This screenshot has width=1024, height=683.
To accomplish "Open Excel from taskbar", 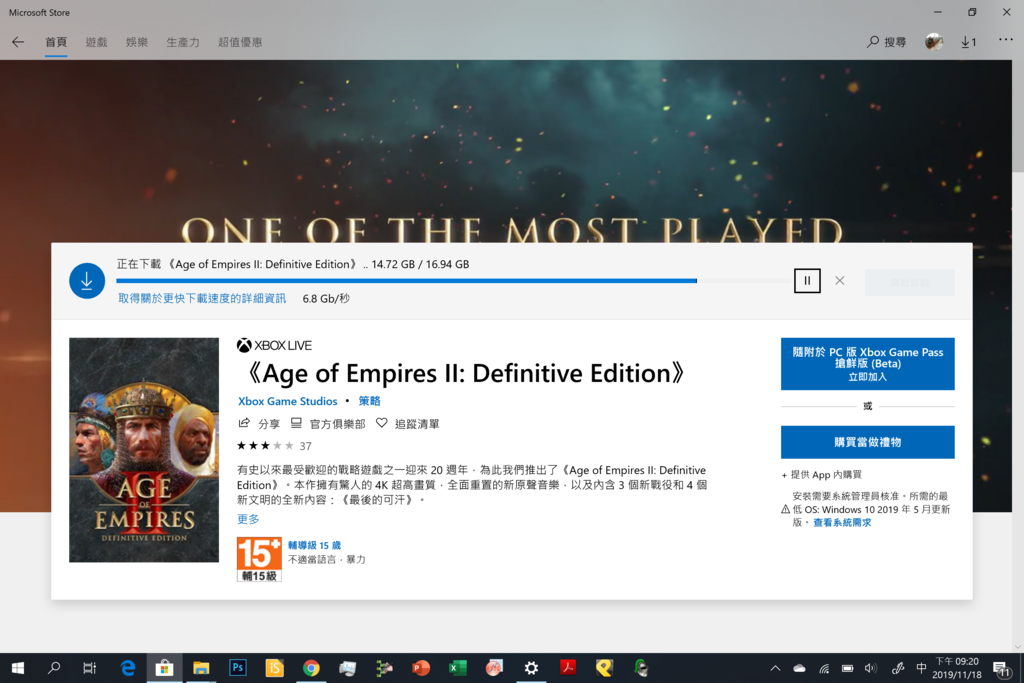I will point(458,668).
